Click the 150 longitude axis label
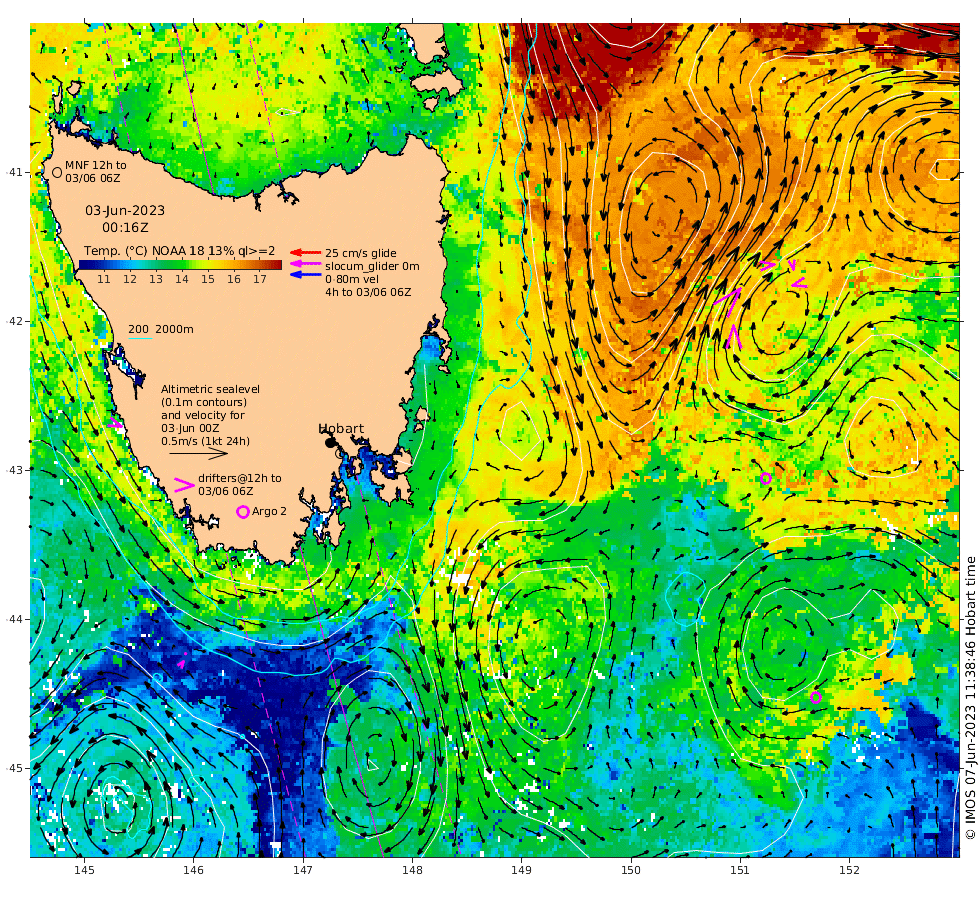The width and height of the screenshot is (980, 900). coord(631,870)
